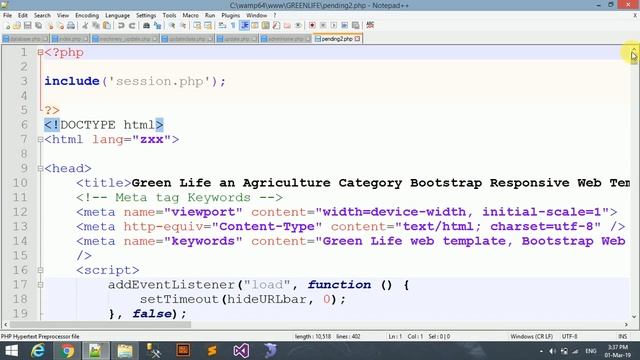Click the UTF-8 encoding status entry
640x360 pixels.
(x=569, y=336)
